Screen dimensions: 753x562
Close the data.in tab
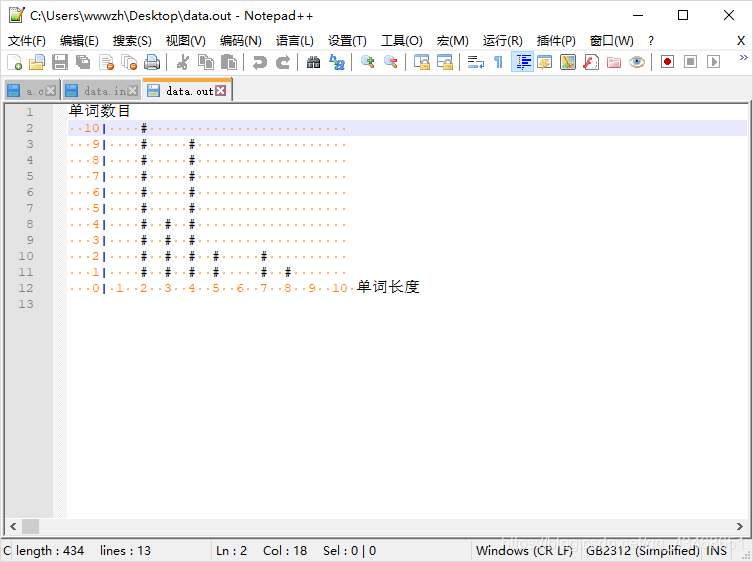(x=133, y=91)
